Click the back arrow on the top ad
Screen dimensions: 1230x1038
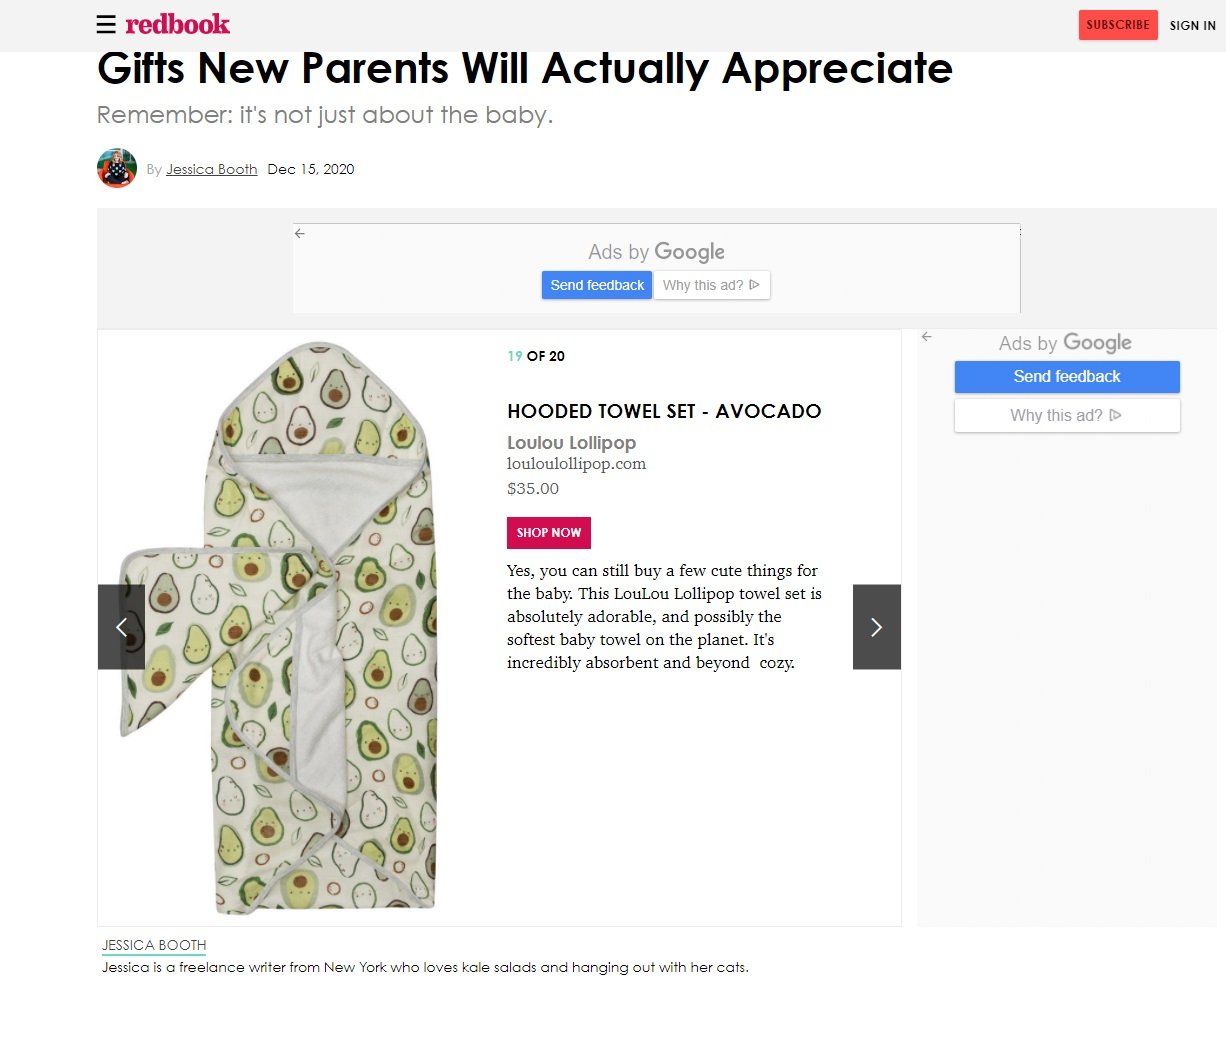[299, 233]
